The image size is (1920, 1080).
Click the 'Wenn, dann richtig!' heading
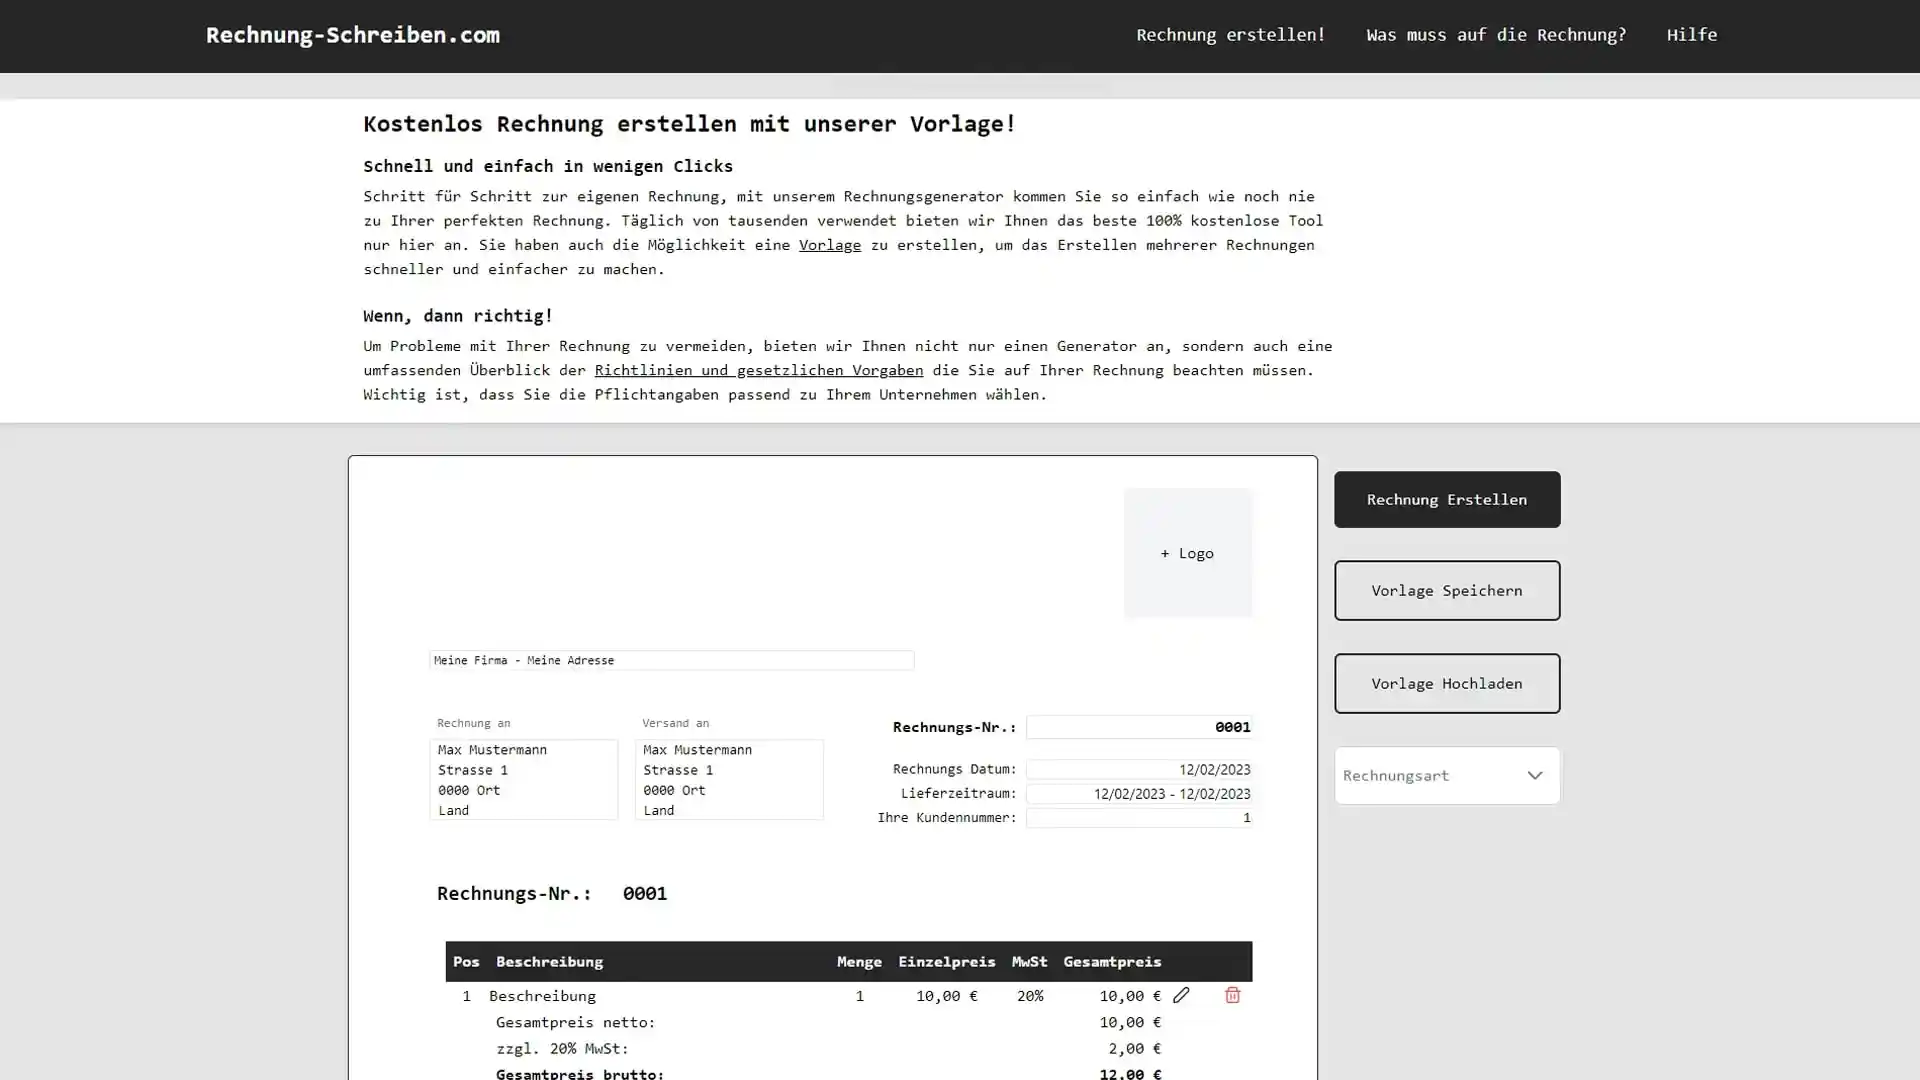tap(458, 316)
